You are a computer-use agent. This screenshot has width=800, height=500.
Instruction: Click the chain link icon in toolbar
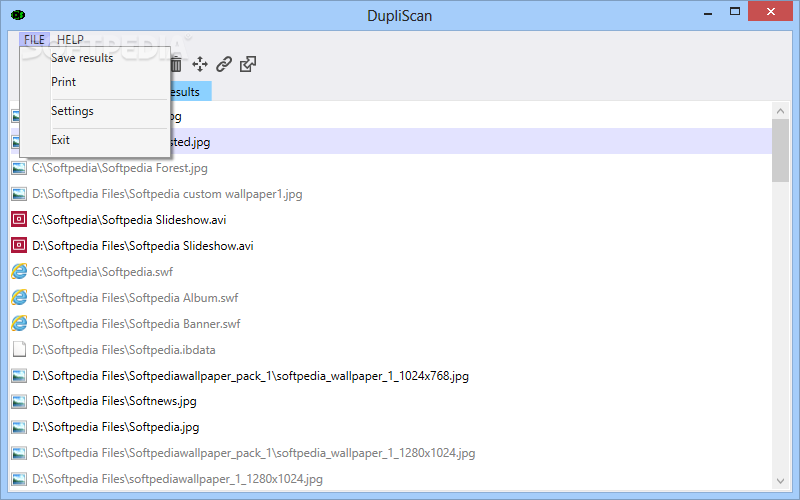[x=224, y=64]
